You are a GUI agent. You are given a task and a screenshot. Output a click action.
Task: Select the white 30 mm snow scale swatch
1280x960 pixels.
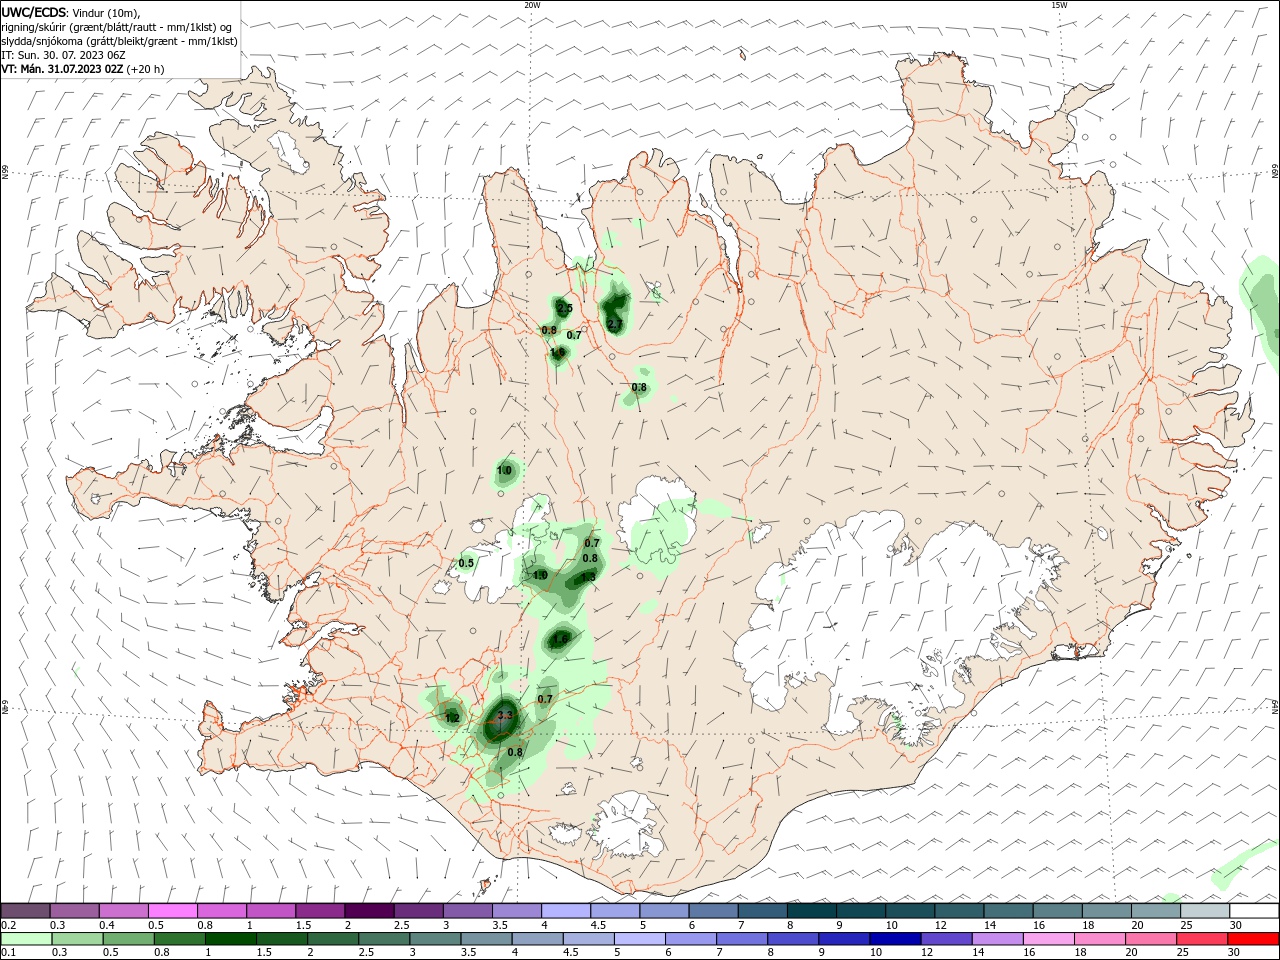click(x=1254, y=911)
